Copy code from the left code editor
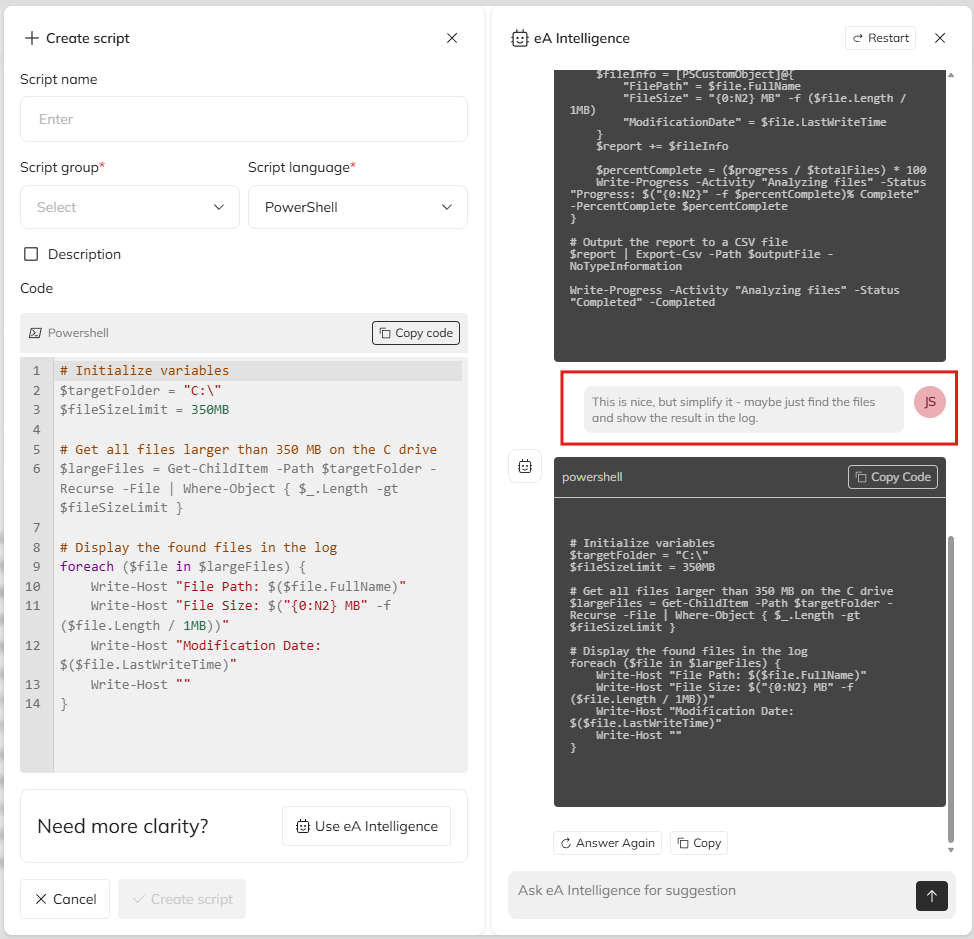Image resolution: width=974 pixels, height=939 pixels. coord(416,333)
